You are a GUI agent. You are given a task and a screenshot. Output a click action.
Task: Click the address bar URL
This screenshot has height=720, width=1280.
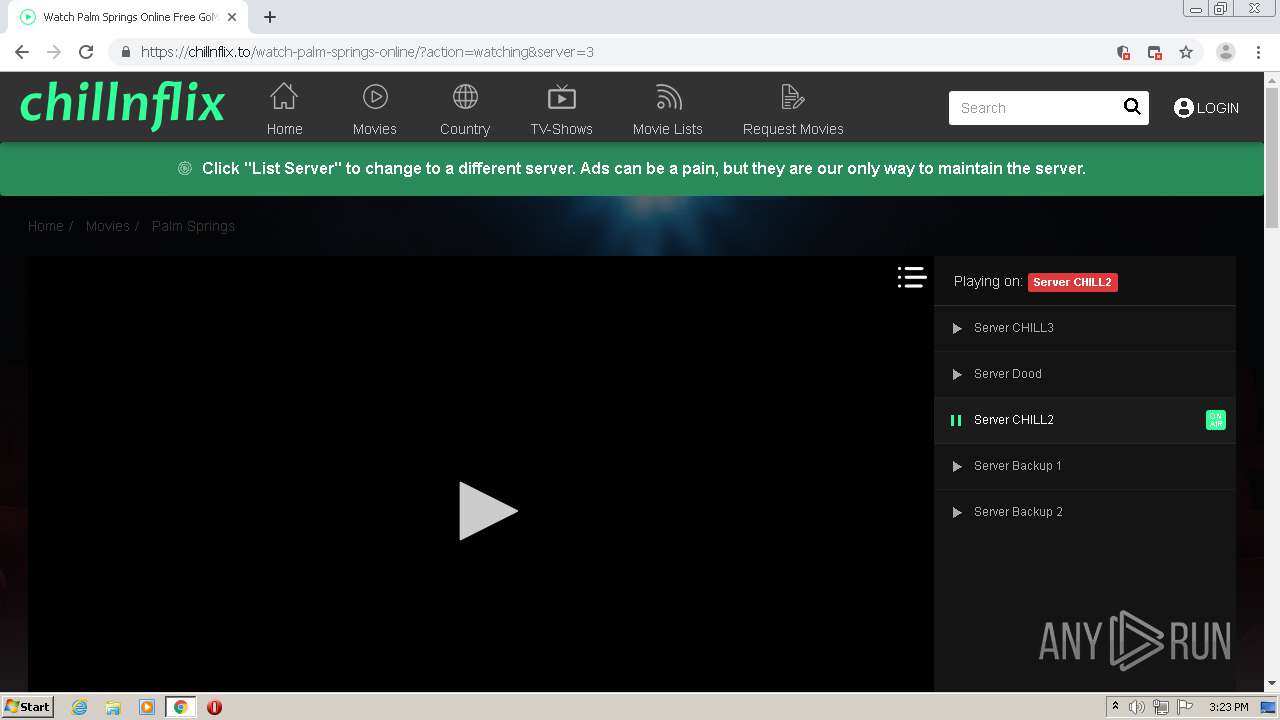coord(367,52)
